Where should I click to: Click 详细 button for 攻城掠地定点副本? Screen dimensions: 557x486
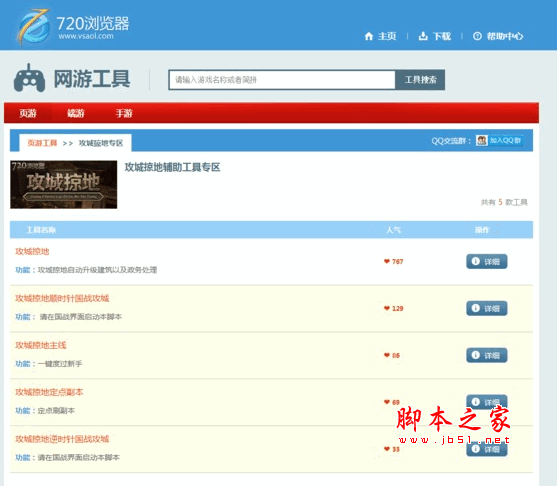(487, 402)
